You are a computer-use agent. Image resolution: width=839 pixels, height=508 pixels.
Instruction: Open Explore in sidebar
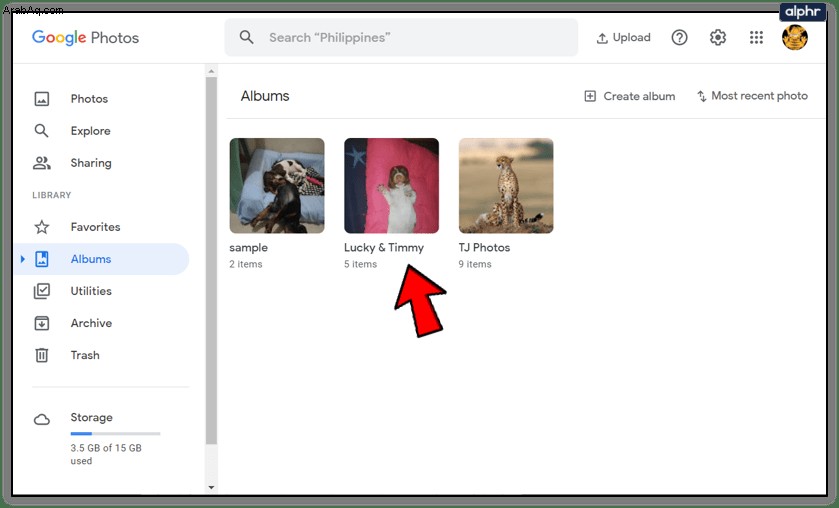(90, 131)
